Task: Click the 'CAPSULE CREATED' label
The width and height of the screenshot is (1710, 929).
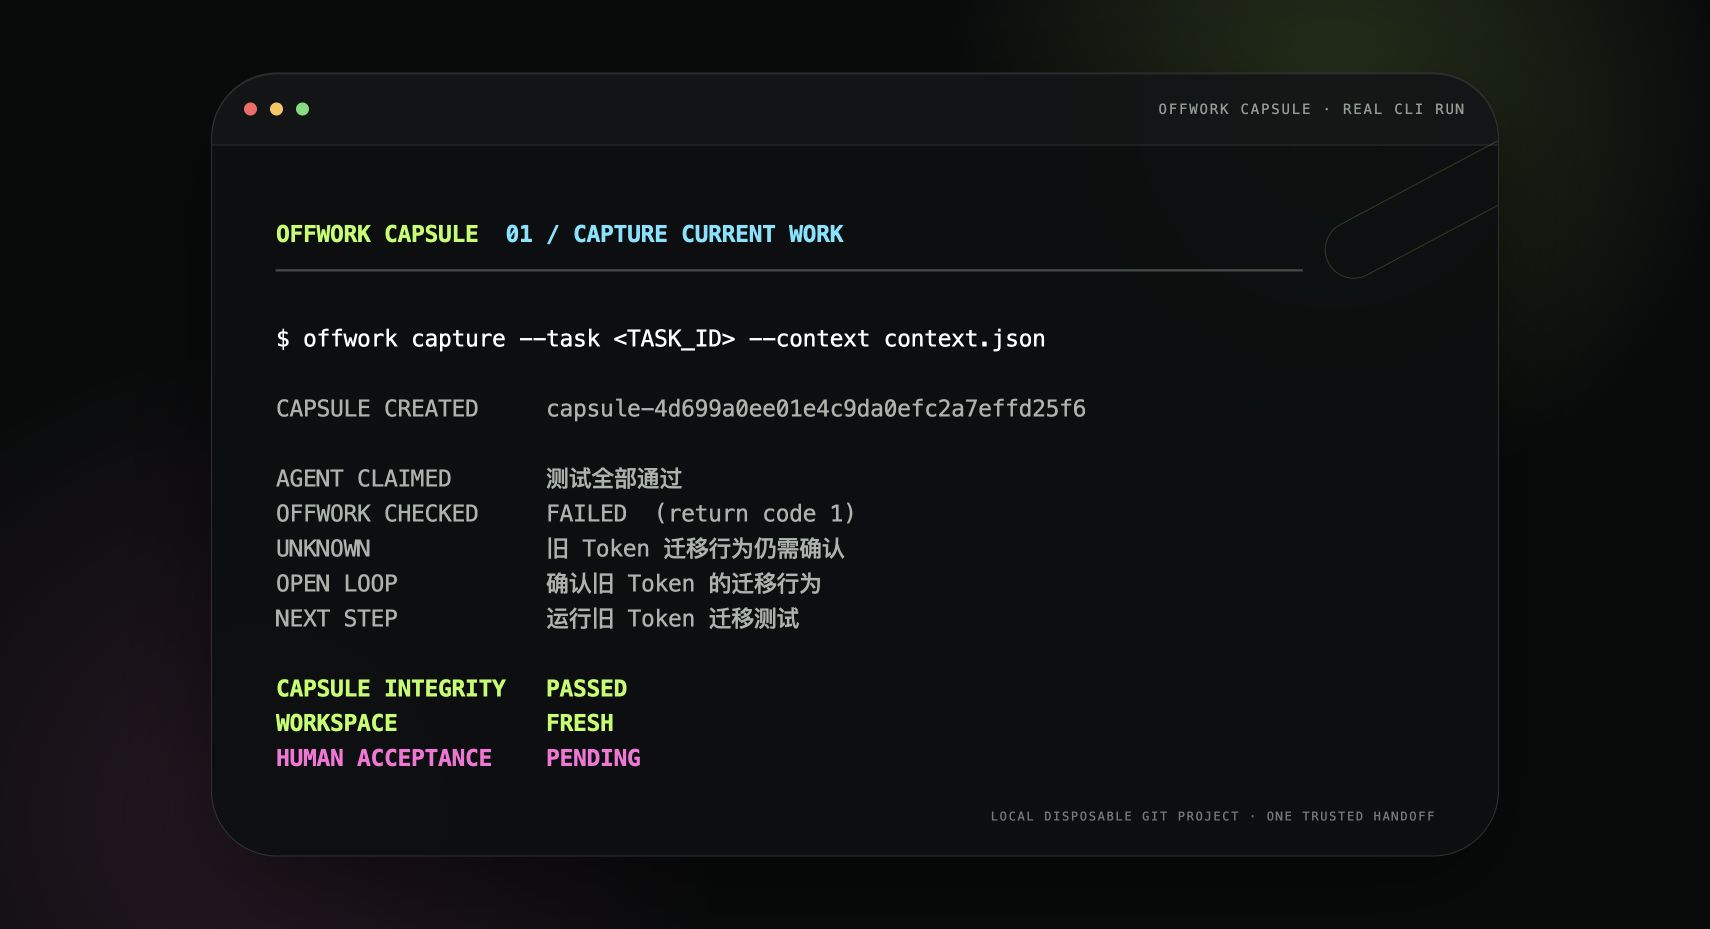Action: 377,409
